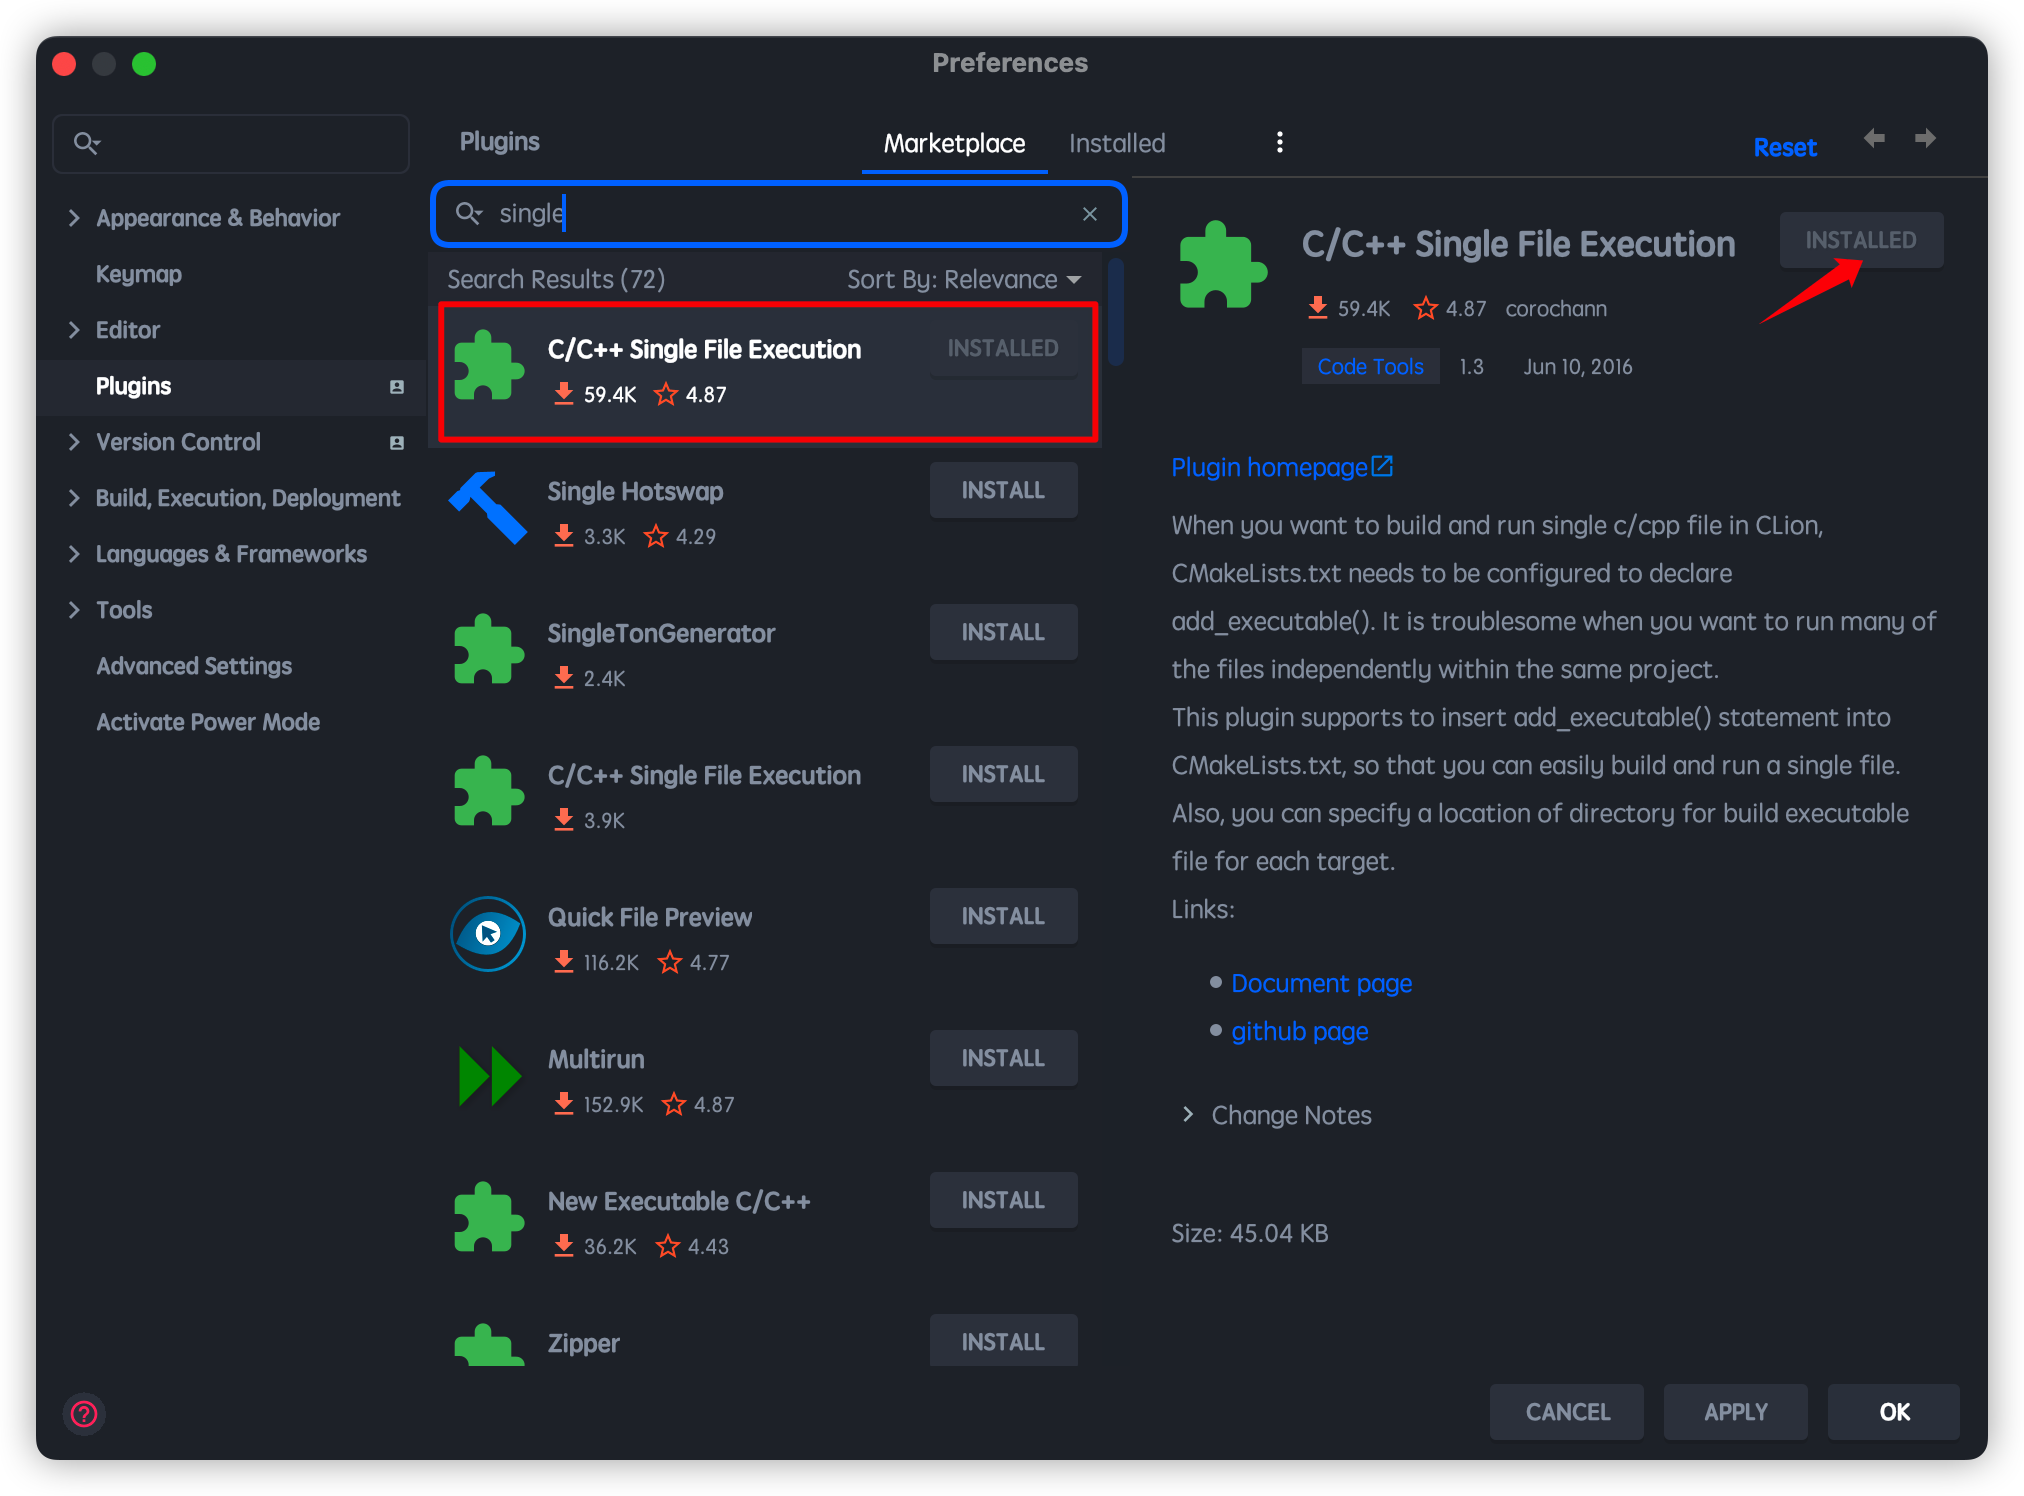Open the Plugin homepage link
Screen dimensions: 2024x1496
click(1269, 467)
